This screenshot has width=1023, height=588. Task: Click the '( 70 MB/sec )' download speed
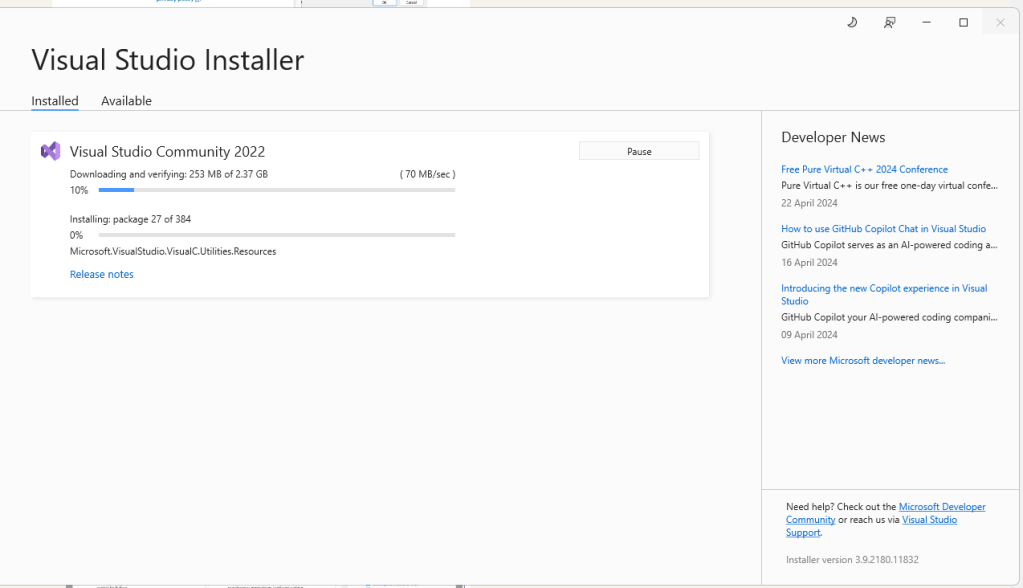(427, 174)
